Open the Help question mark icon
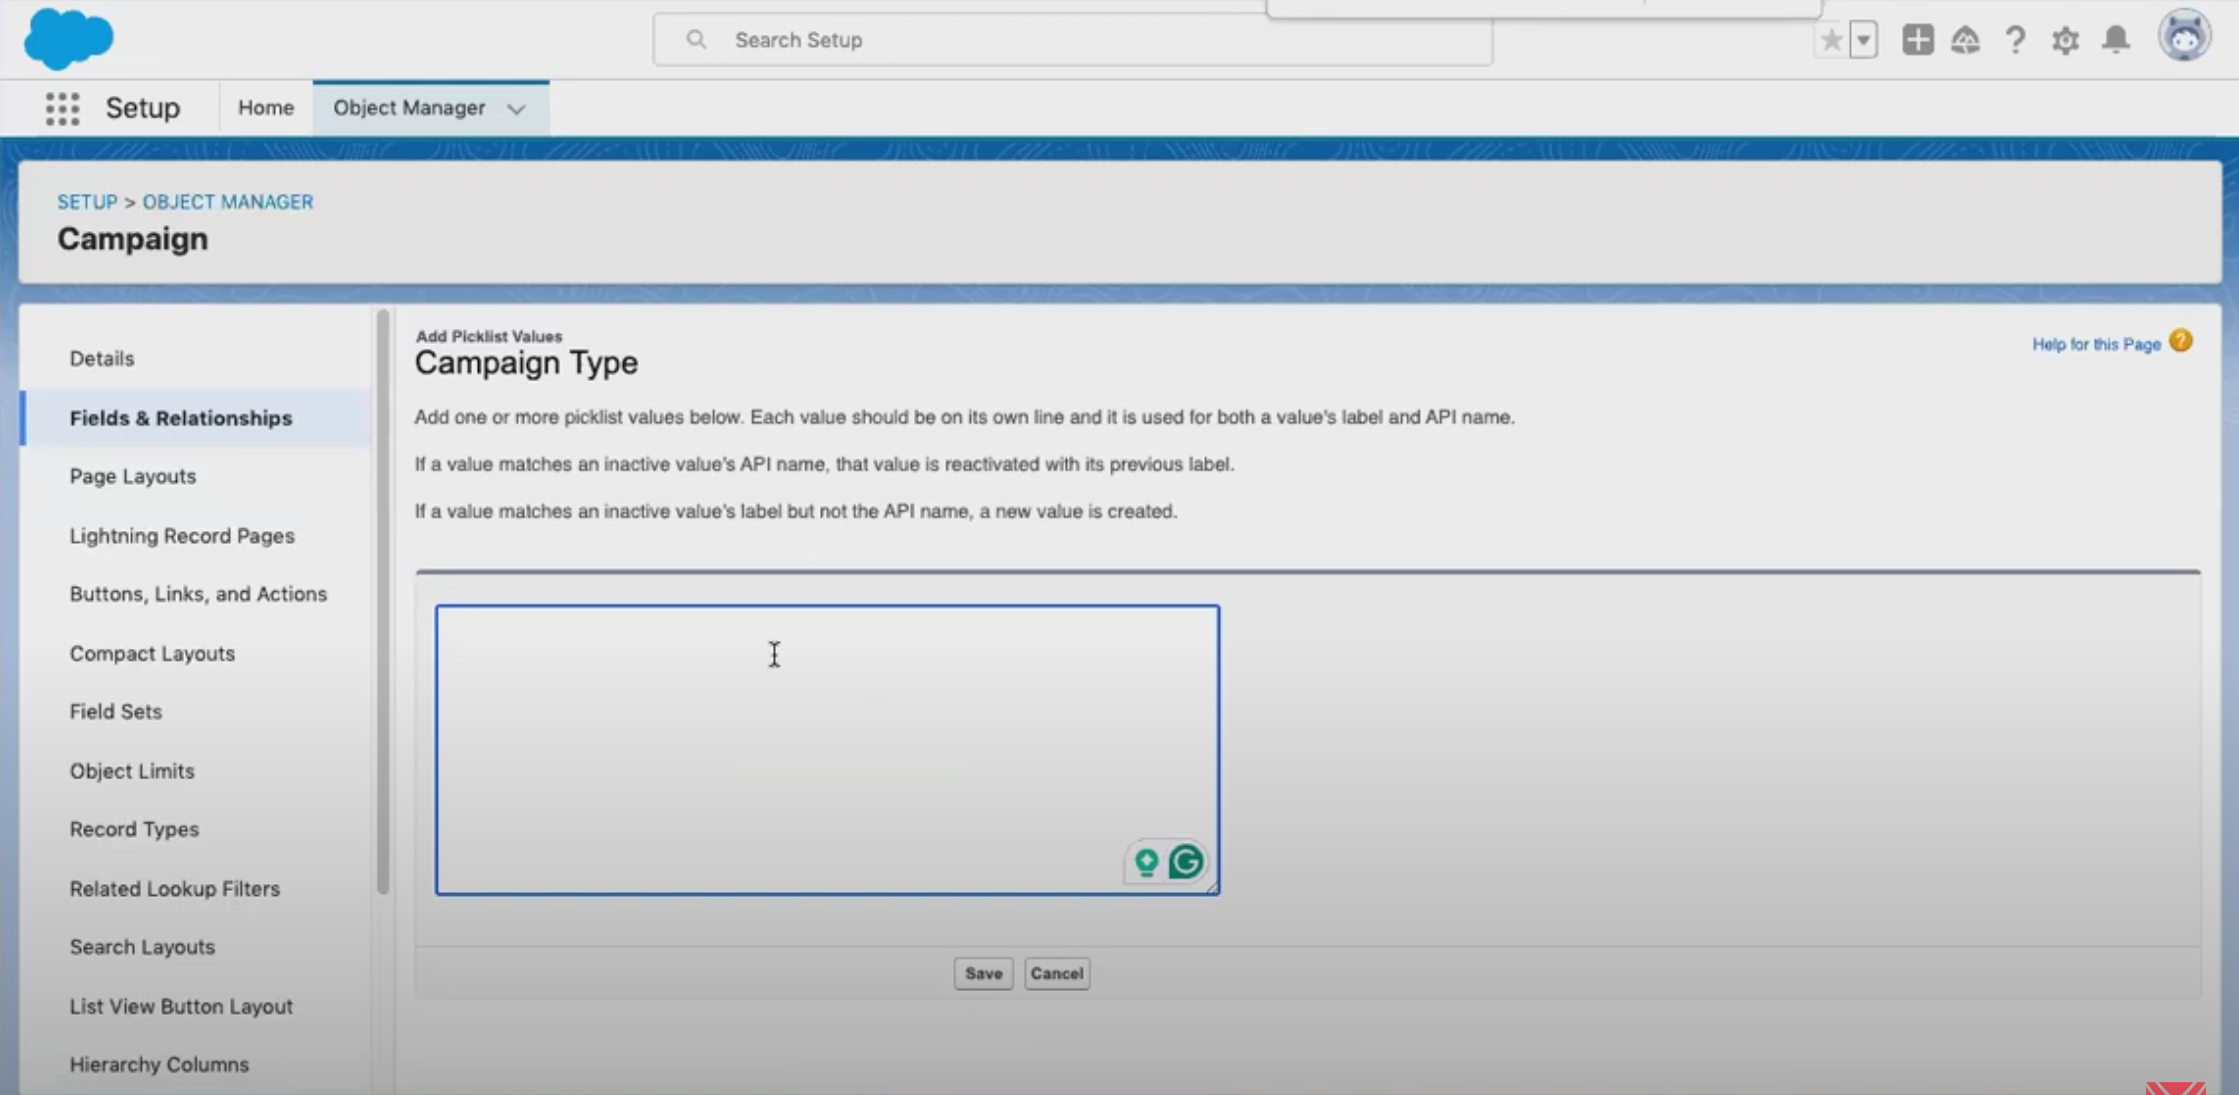This screenshot has width=2239, height=1095. pos(2015,40)
